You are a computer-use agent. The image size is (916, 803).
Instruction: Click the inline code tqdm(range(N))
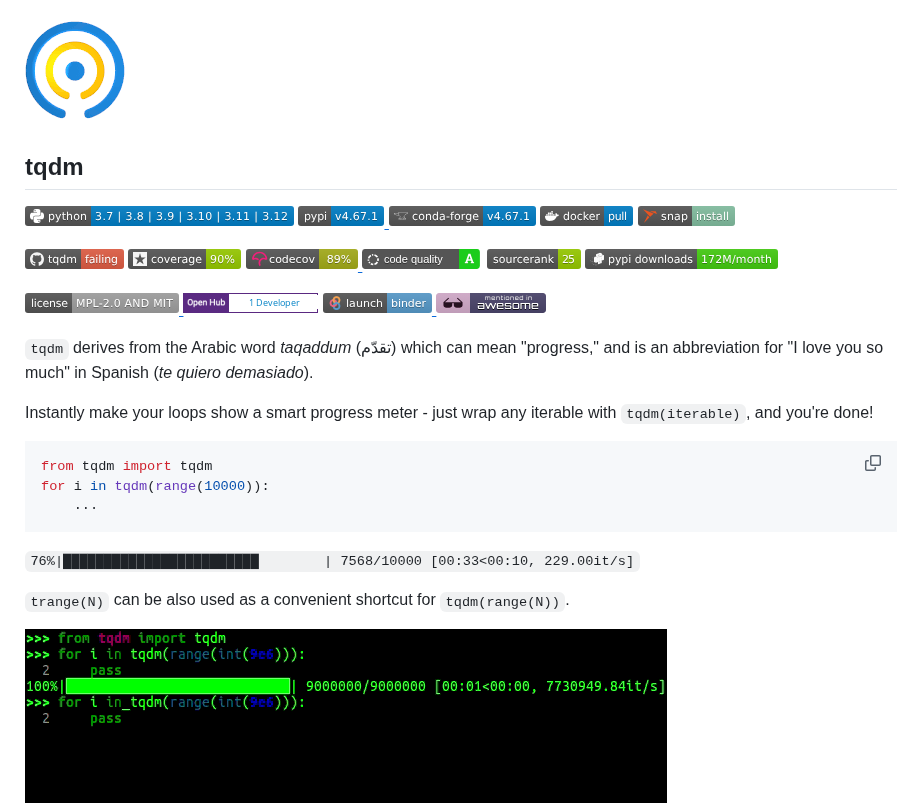[502, 602]
